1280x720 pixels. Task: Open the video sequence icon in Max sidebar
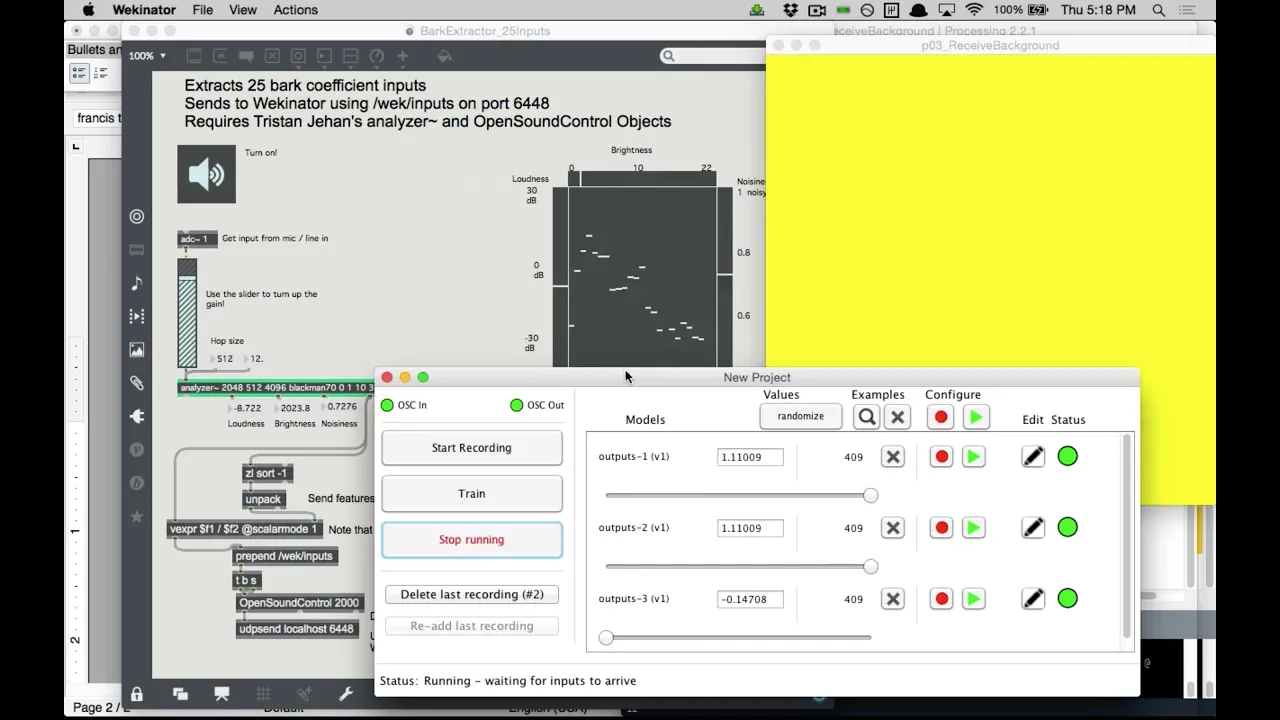[137, 316]
